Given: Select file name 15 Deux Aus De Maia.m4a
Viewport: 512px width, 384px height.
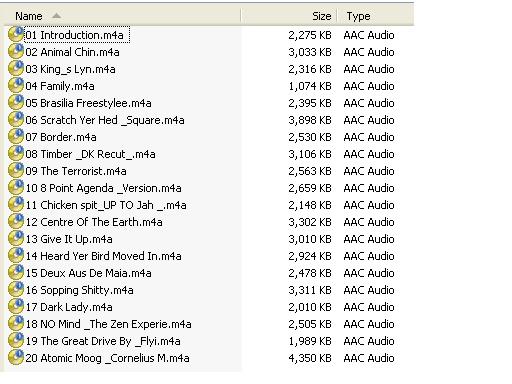Looking at the screenshot, I should [88, 273].
